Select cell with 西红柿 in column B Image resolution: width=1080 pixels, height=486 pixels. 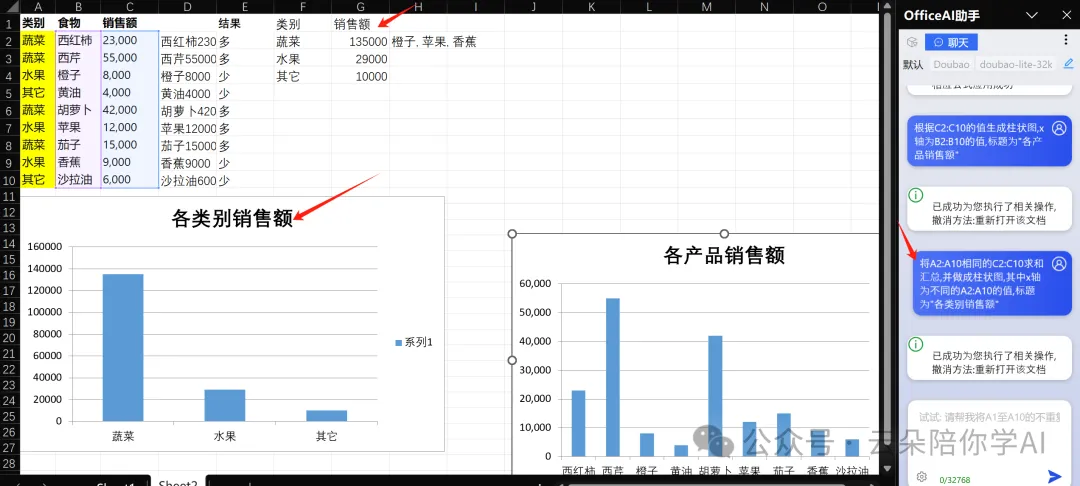click(78, 41)
